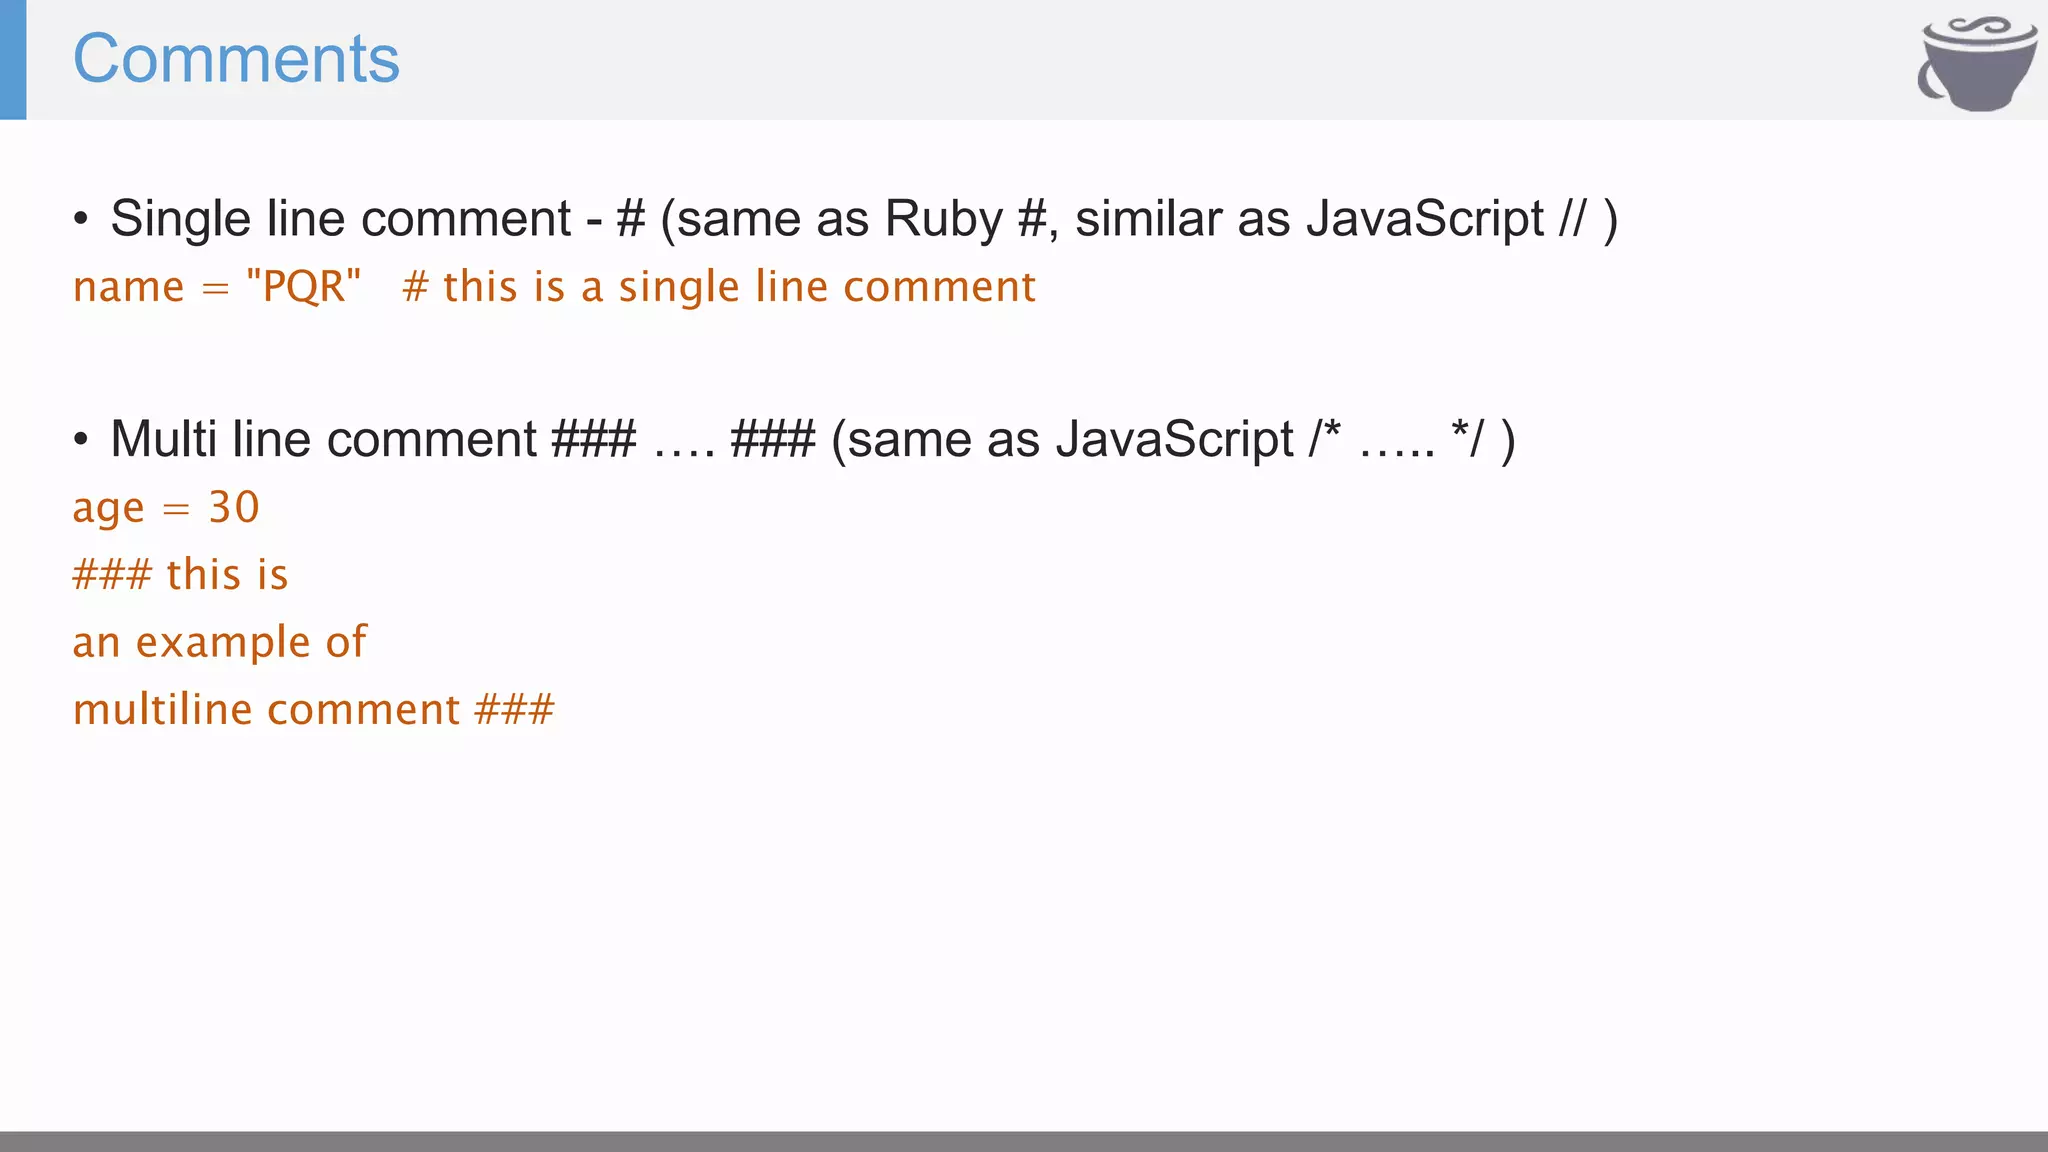Click the CoffeeScript cup logo
The image size is (2048, 1152).
(1977, 63)
